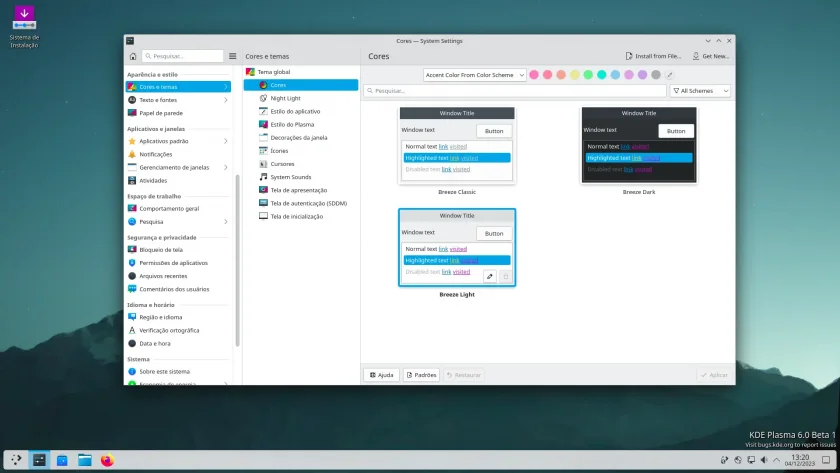Screen dimensions: 840x473
Task: Edit the Breeze Light color scheme
Action: [x=490, y=276]
